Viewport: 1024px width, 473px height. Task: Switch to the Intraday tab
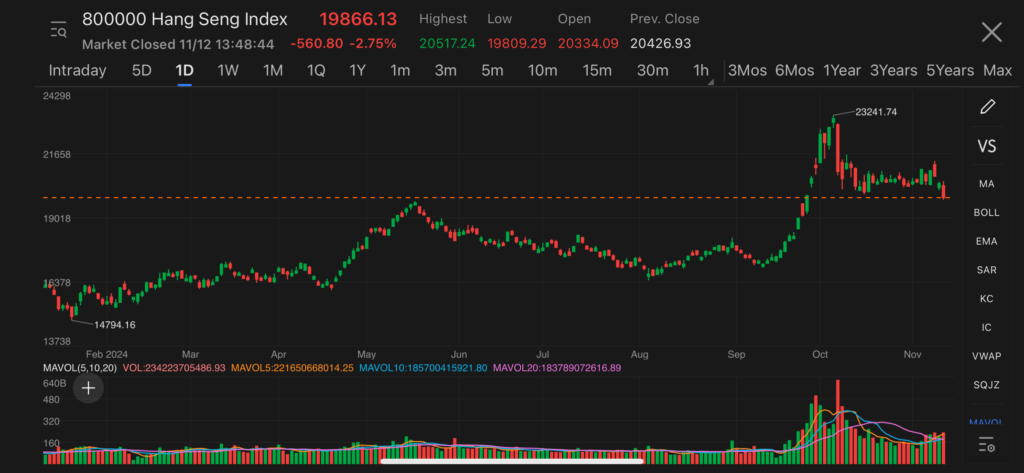click(78, 71)
